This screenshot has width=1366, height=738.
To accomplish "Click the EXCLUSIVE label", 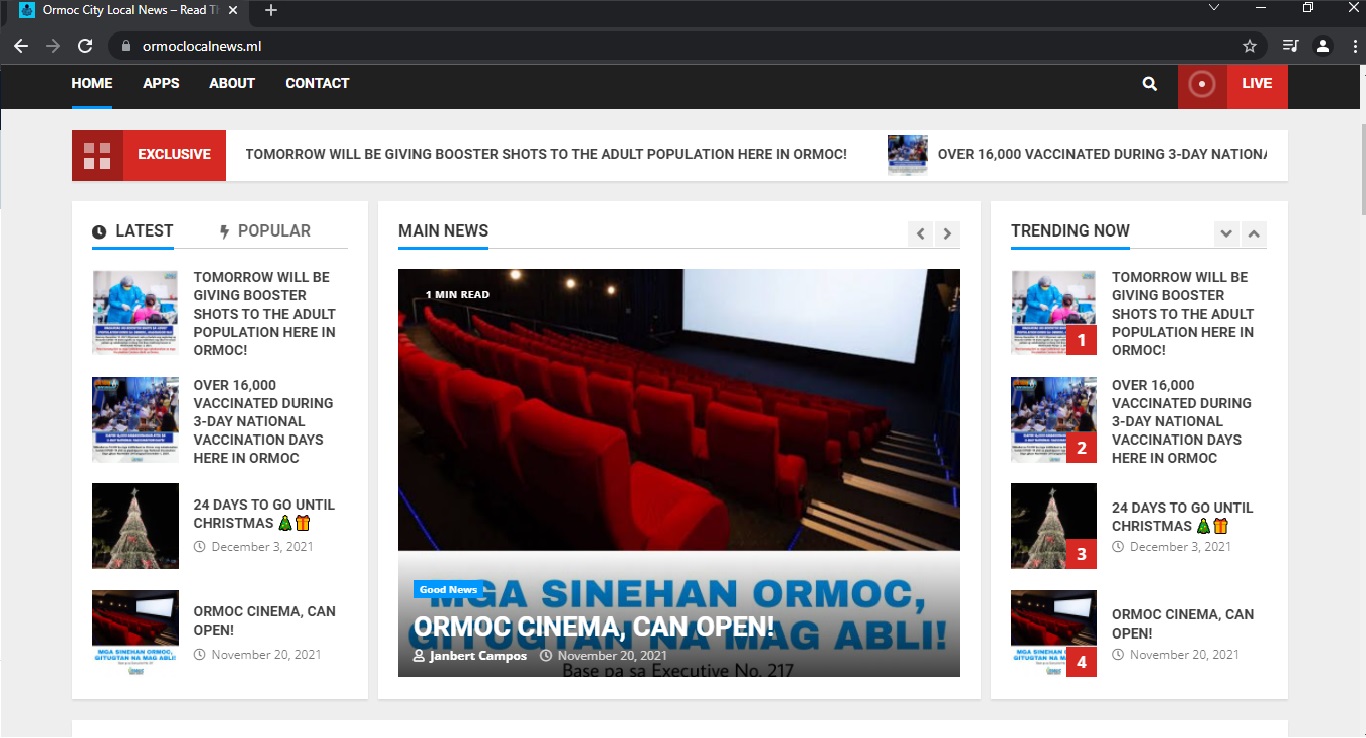I will point(174,155).
